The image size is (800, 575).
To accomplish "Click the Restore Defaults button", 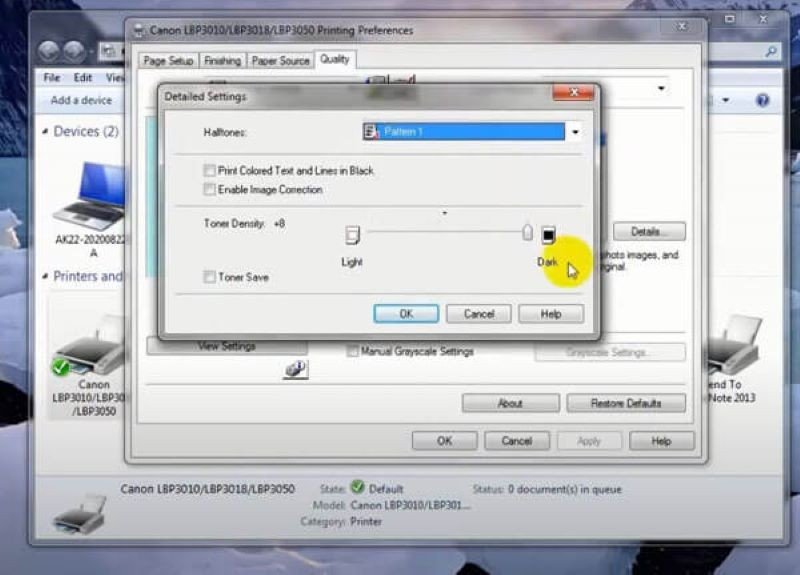I will coord(625,403).
